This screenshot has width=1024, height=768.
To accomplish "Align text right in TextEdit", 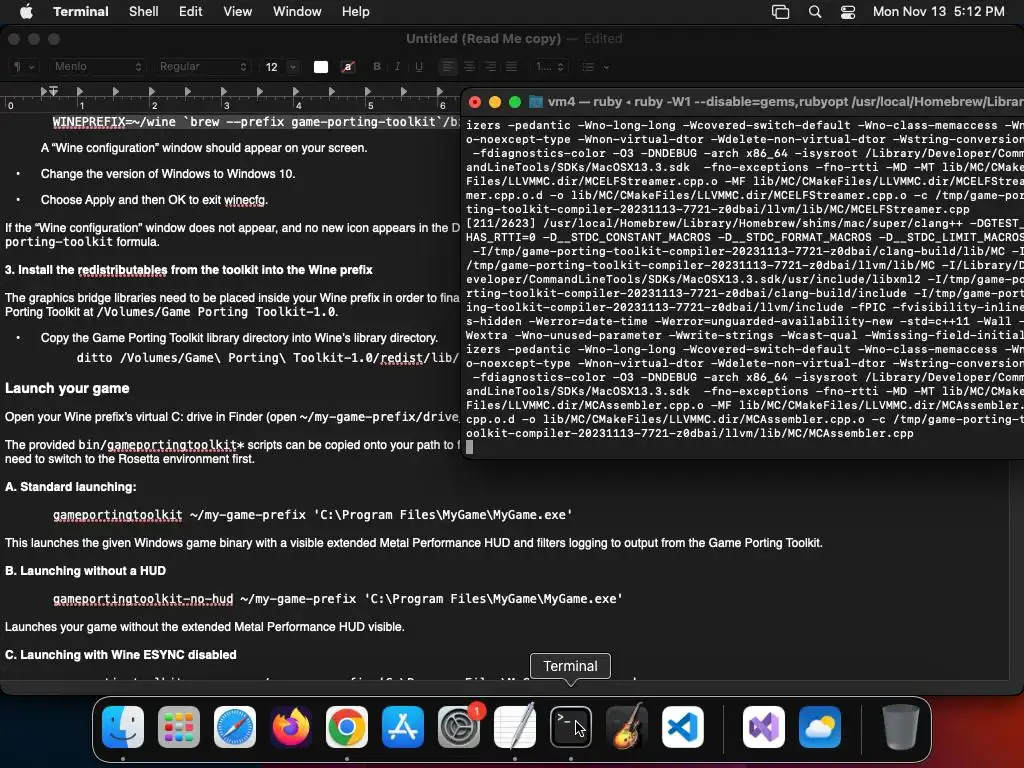I will (x=490, y=67).
